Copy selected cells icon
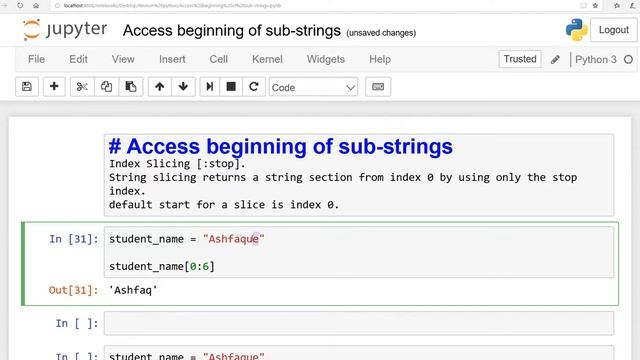This screenshot has height=360, width=640. (x=107, y=87)
